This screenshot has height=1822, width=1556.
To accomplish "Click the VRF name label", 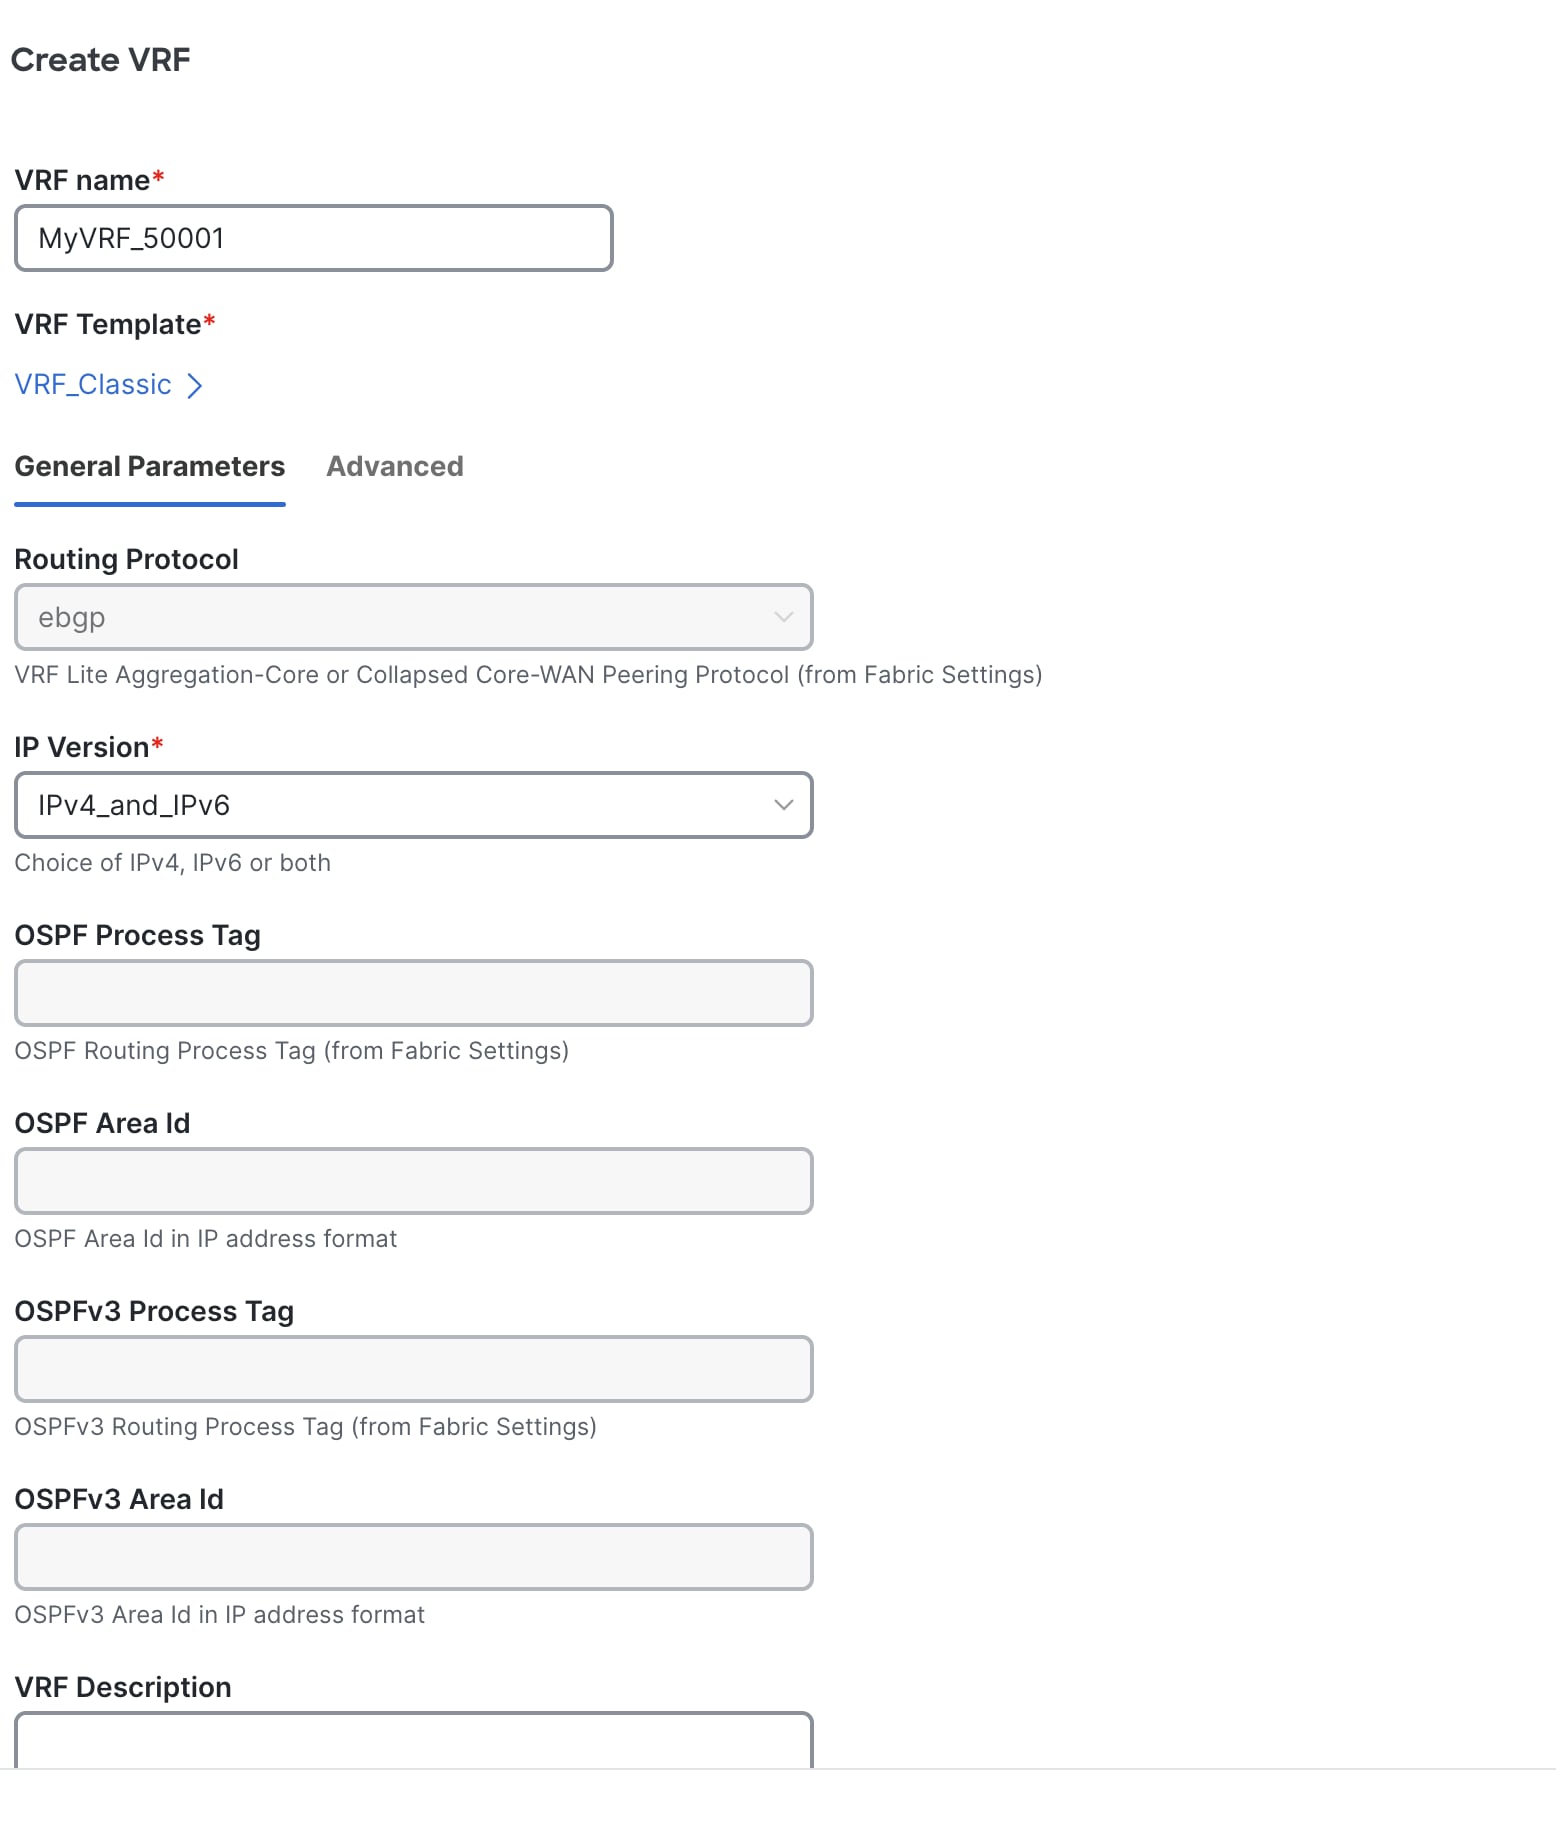I will point(82,180).
